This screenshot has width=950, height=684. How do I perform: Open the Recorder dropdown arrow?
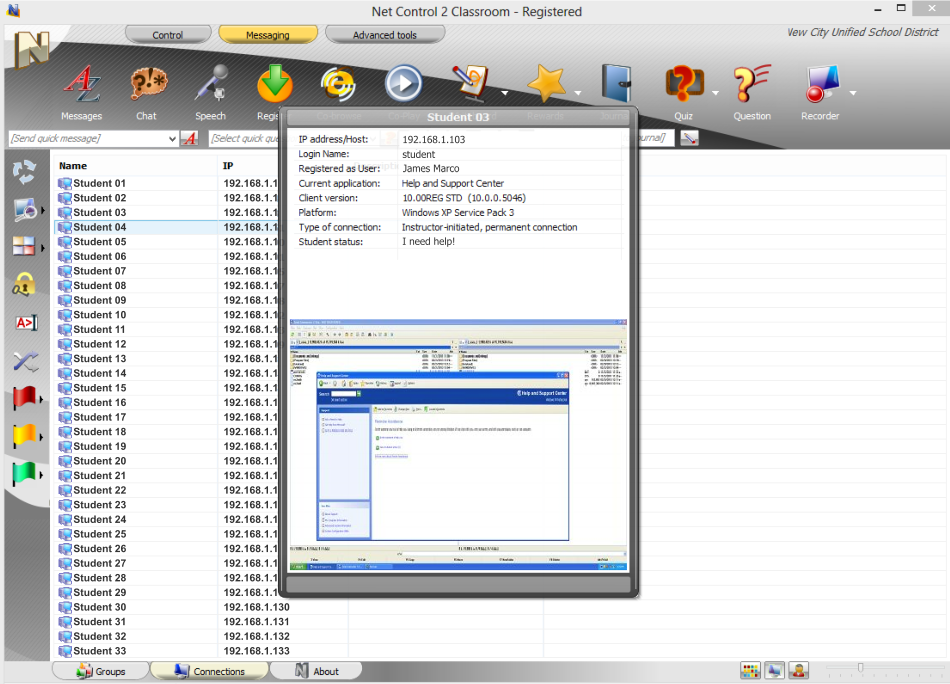pos(853,93)
